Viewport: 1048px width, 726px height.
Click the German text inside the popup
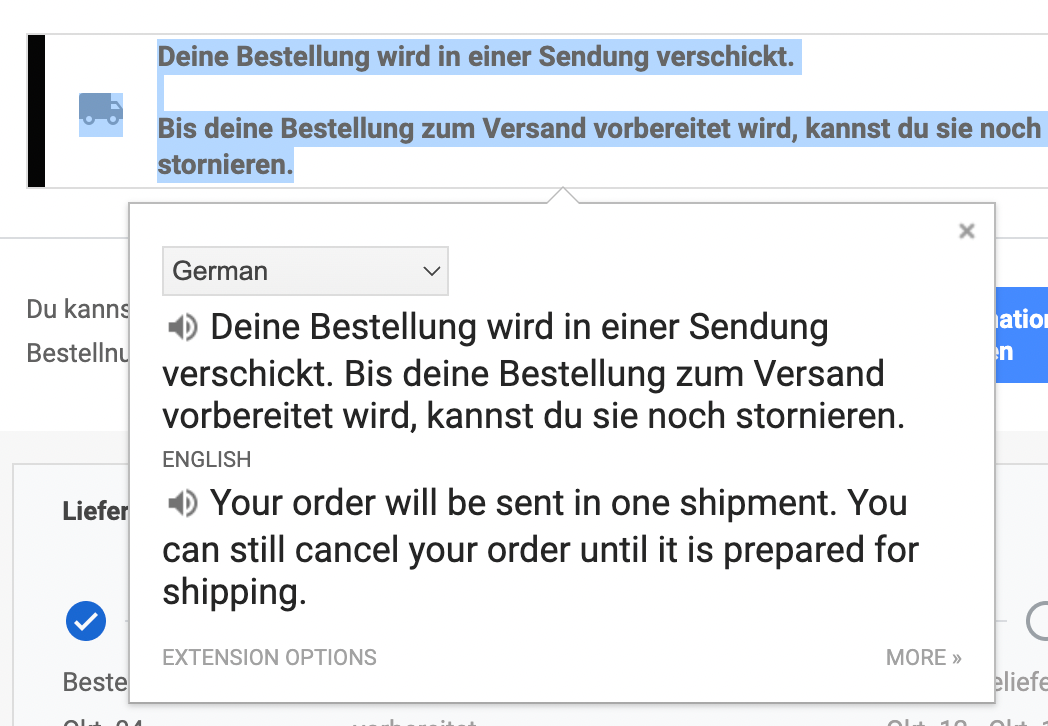pyautogui.click(x=533, y=372)
